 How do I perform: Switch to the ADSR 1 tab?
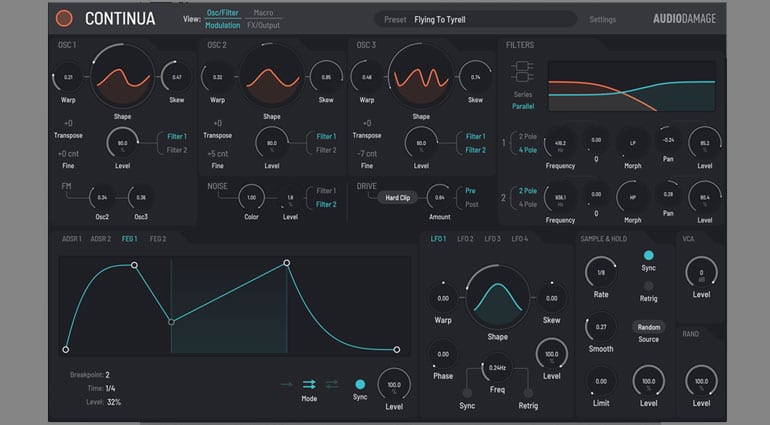(72, 239)
